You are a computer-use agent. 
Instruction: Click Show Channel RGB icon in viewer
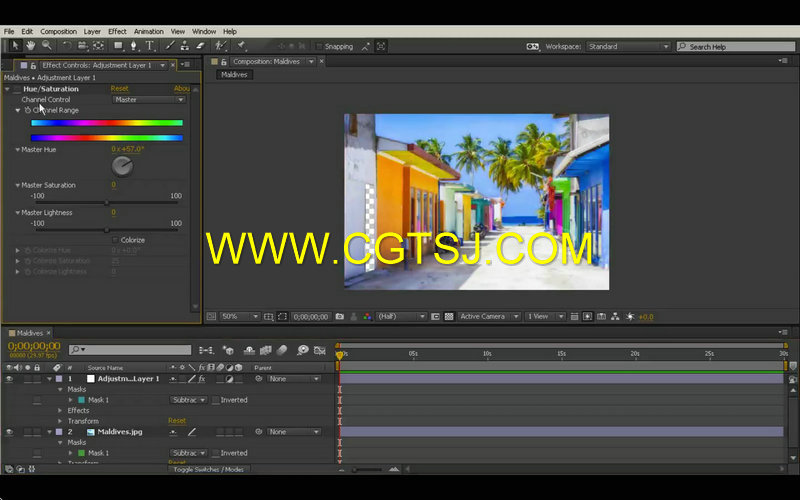(x=367, y=317)
